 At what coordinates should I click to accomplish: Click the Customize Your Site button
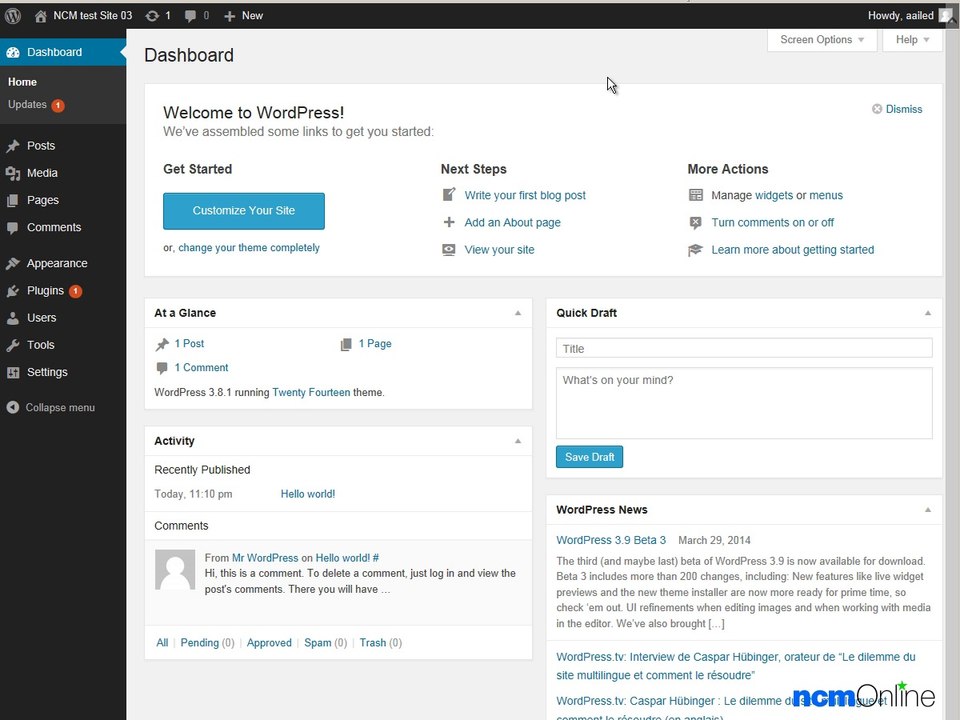pos(244,211)
